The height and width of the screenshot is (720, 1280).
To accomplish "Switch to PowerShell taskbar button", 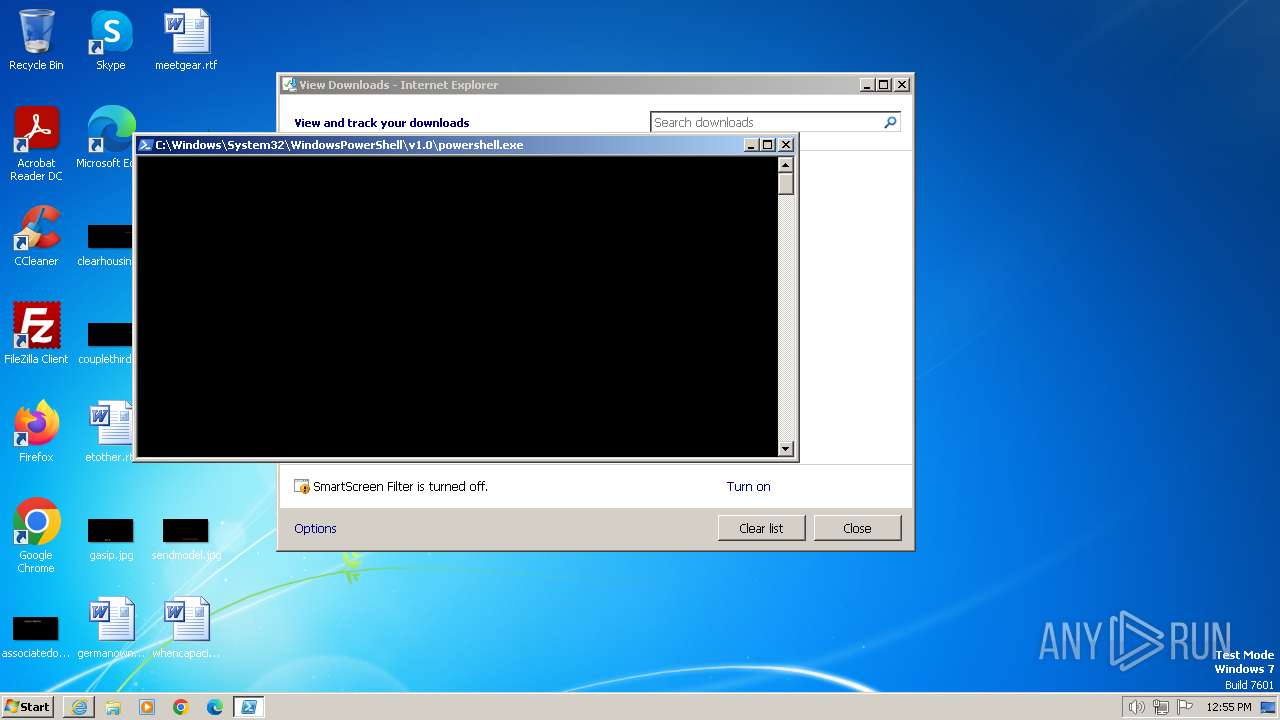I will coord(249,707).
